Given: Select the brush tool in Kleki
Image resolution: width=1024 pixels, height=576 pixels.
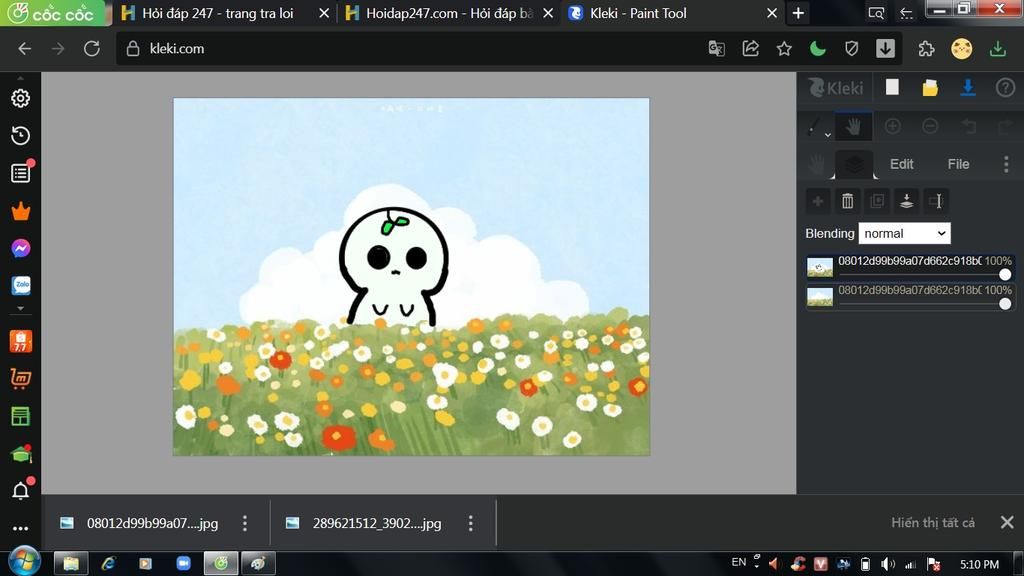Looking at the screenshot, I should pyautogui.click(x=816, y=127).
